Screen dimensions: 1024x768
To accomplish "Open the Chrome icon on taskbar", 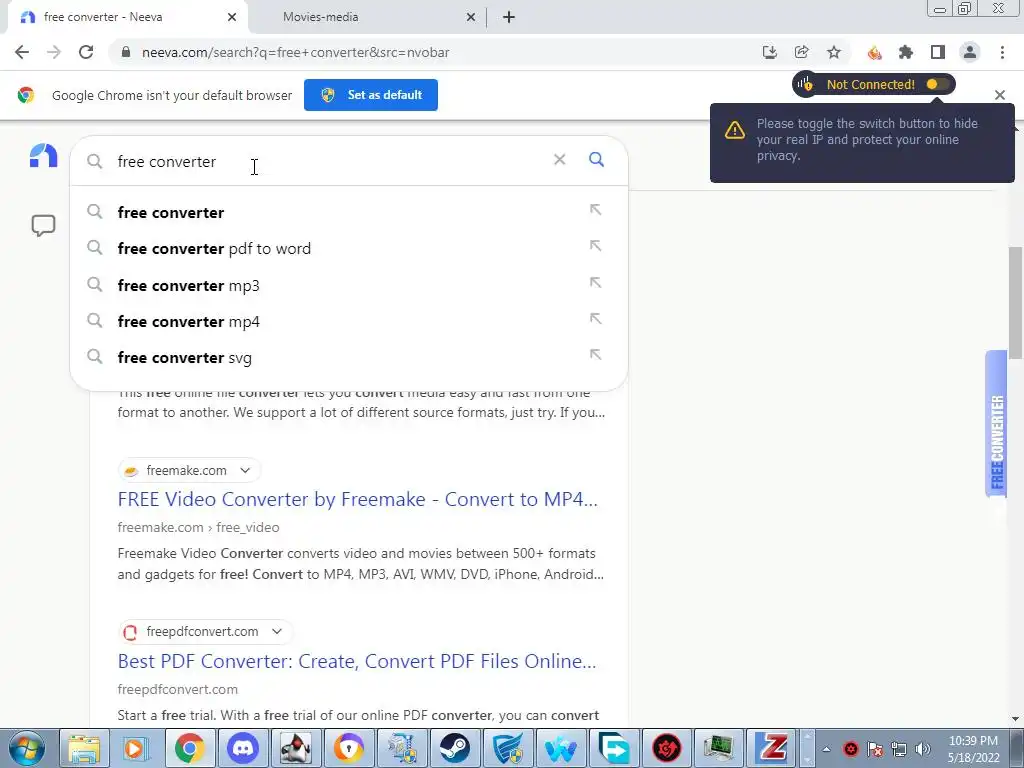I will point(190,748).
